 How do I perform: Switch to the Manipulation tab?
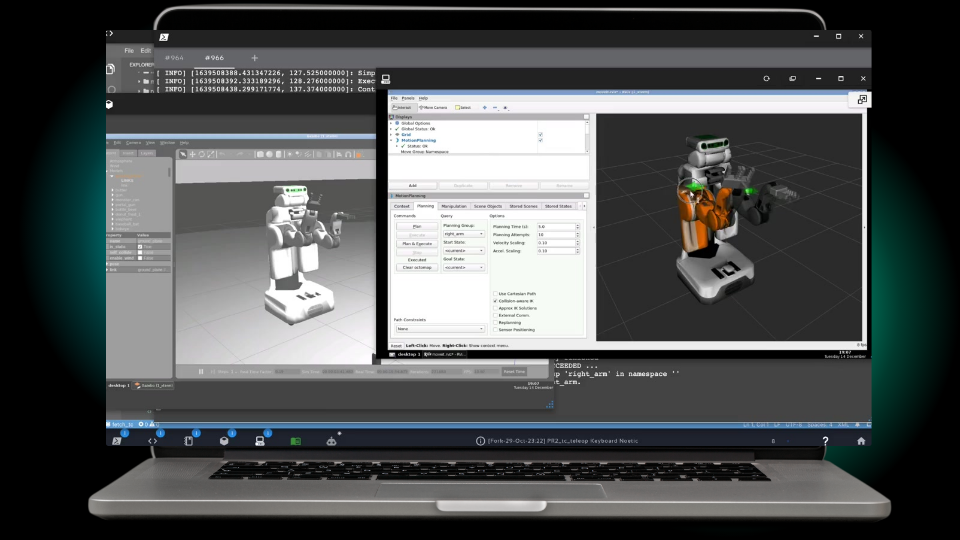click(453, 206)
